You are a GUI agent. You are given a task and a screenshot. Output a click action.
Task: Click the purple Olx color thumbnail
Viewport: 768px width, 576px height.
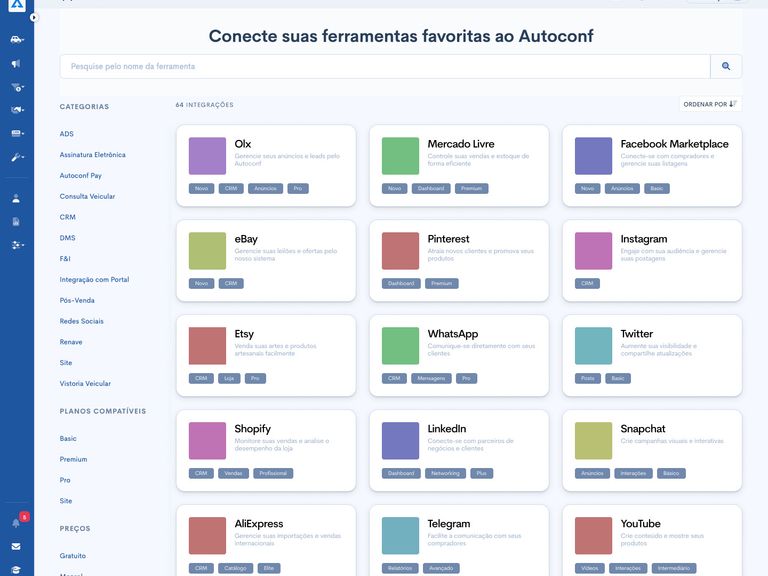coord(207,156)
